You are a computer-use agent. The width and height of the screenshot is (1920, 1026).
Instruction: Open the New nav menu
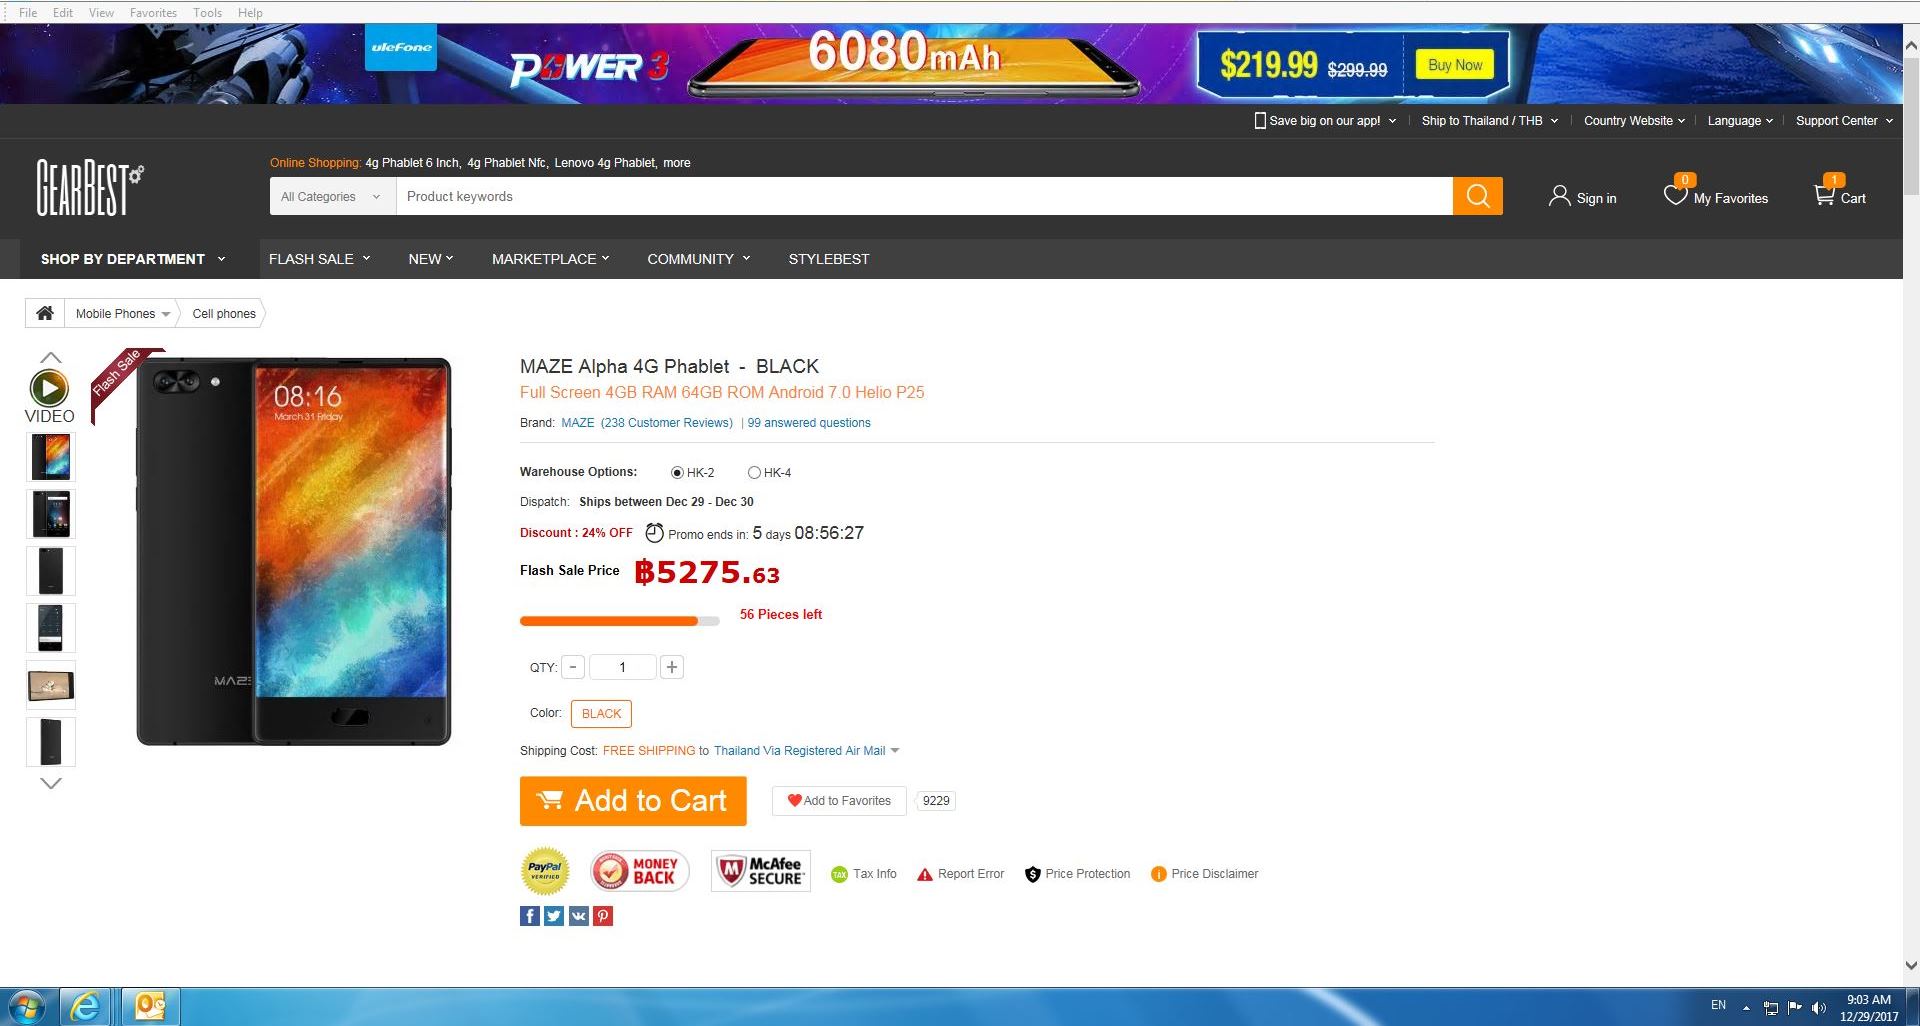pyautogui.click(x=431, y=259)
